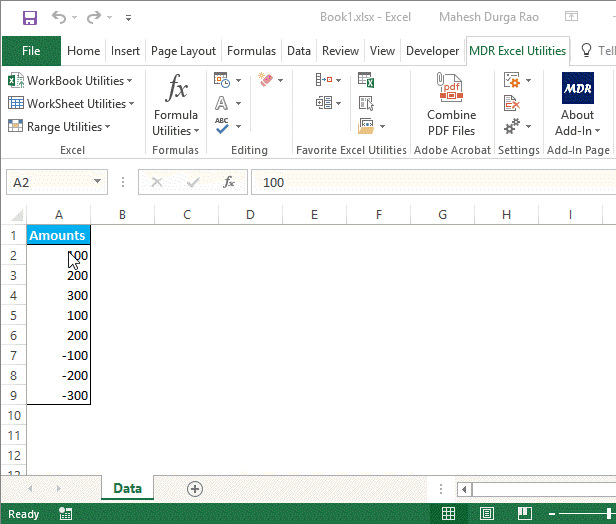Click the previous sheet navigation arrow
The height and width of the screenshot is (524, 616).
click(x=30, y=488)
